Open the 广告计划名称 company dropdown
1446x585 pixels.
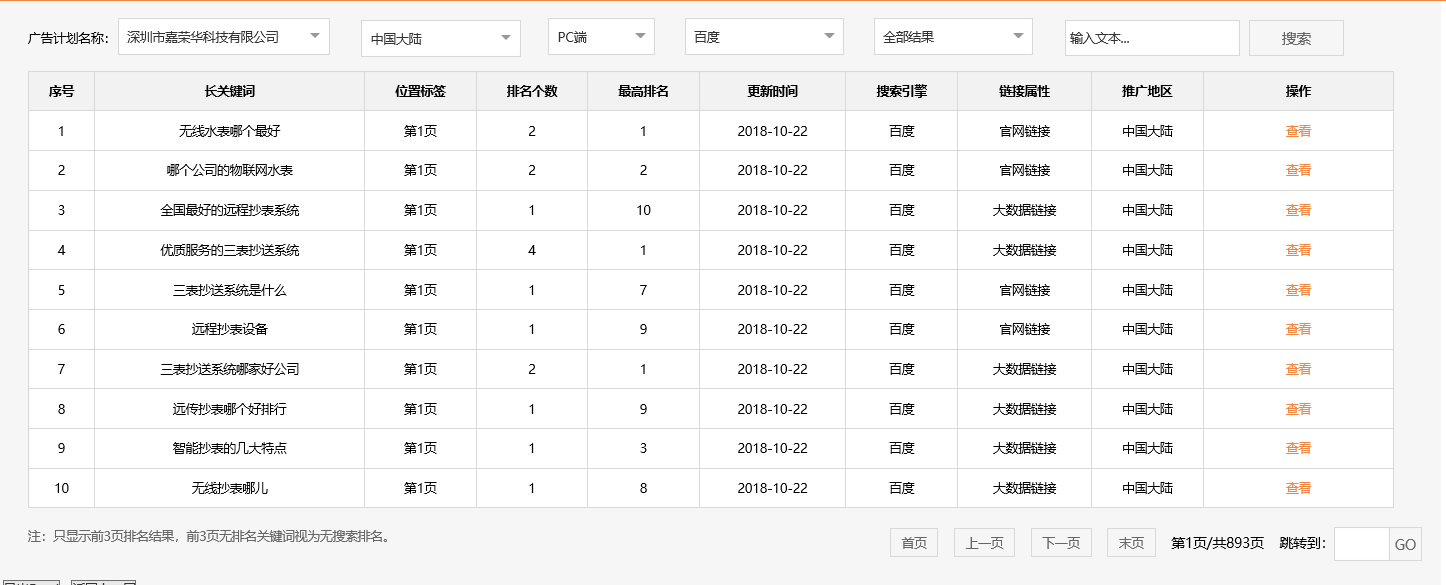tap(225, 36)
